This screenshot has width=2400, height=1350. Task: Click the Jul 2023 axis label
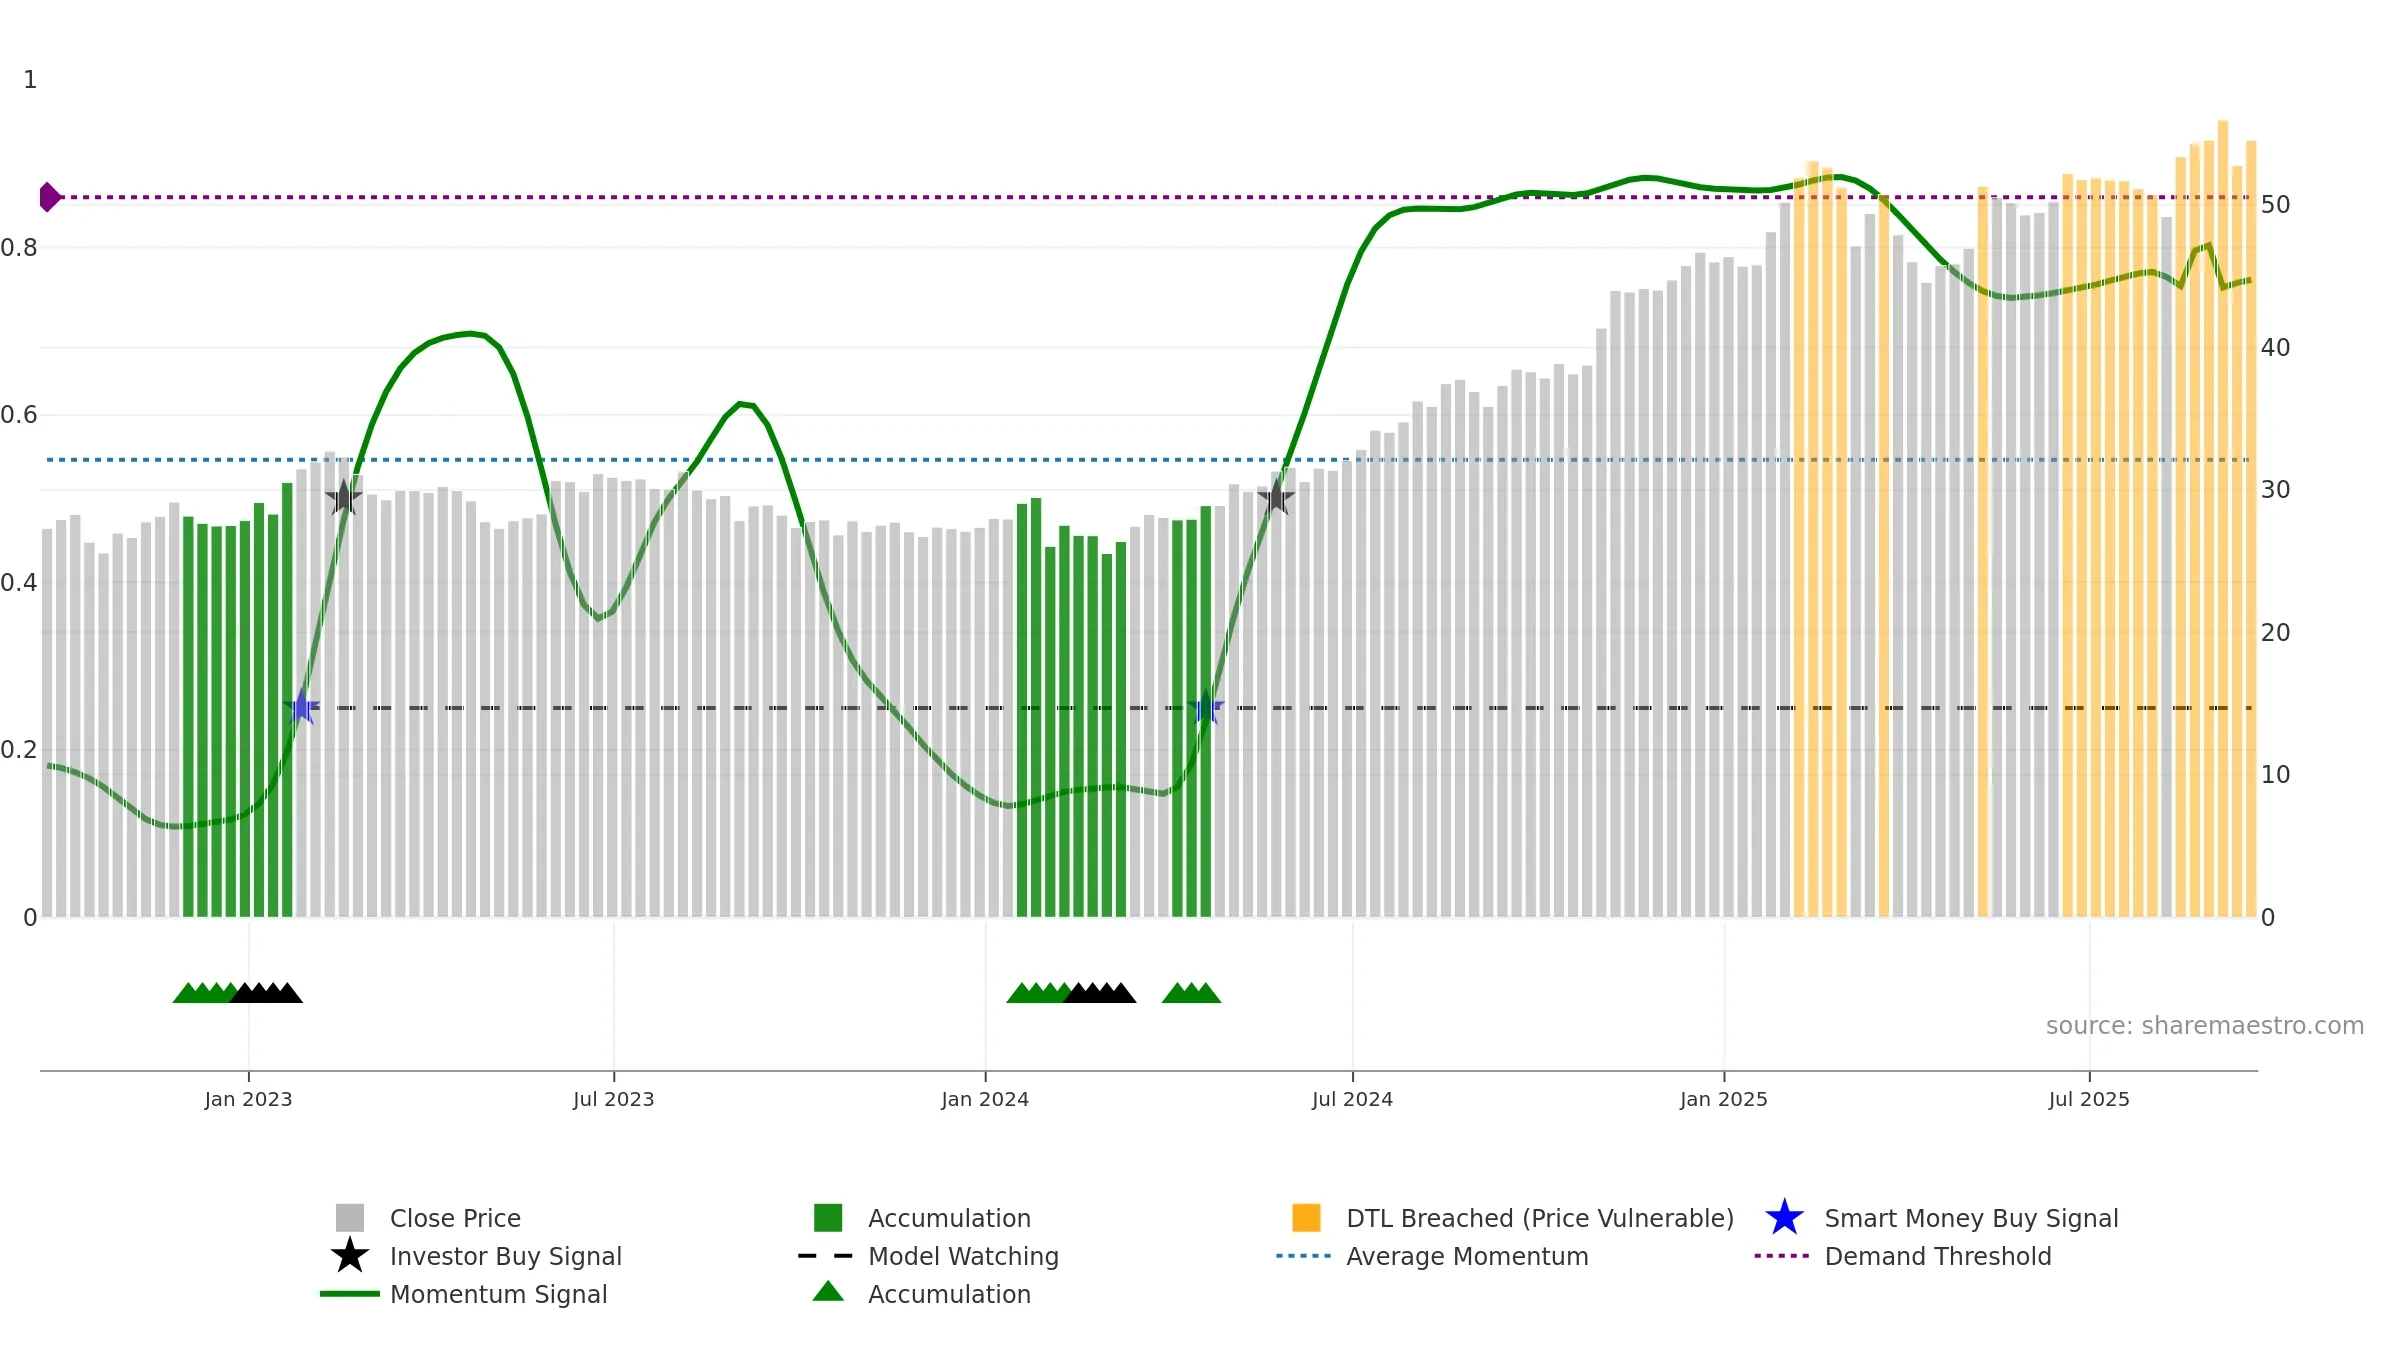pos(613,1099)
